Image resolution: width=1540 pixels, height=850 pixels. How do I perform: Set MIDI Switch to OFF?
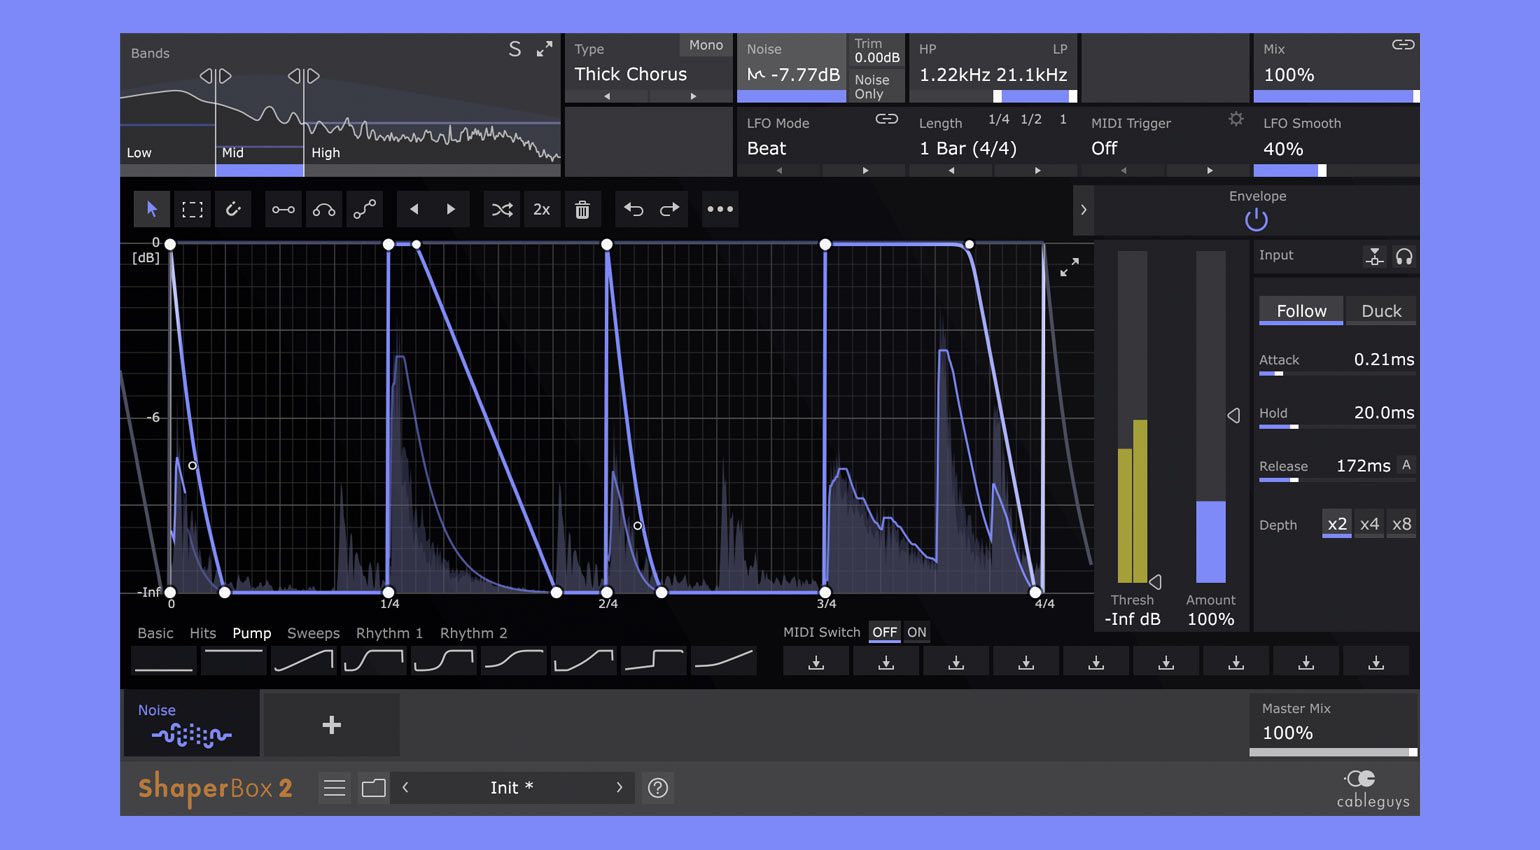click(885, 632)
